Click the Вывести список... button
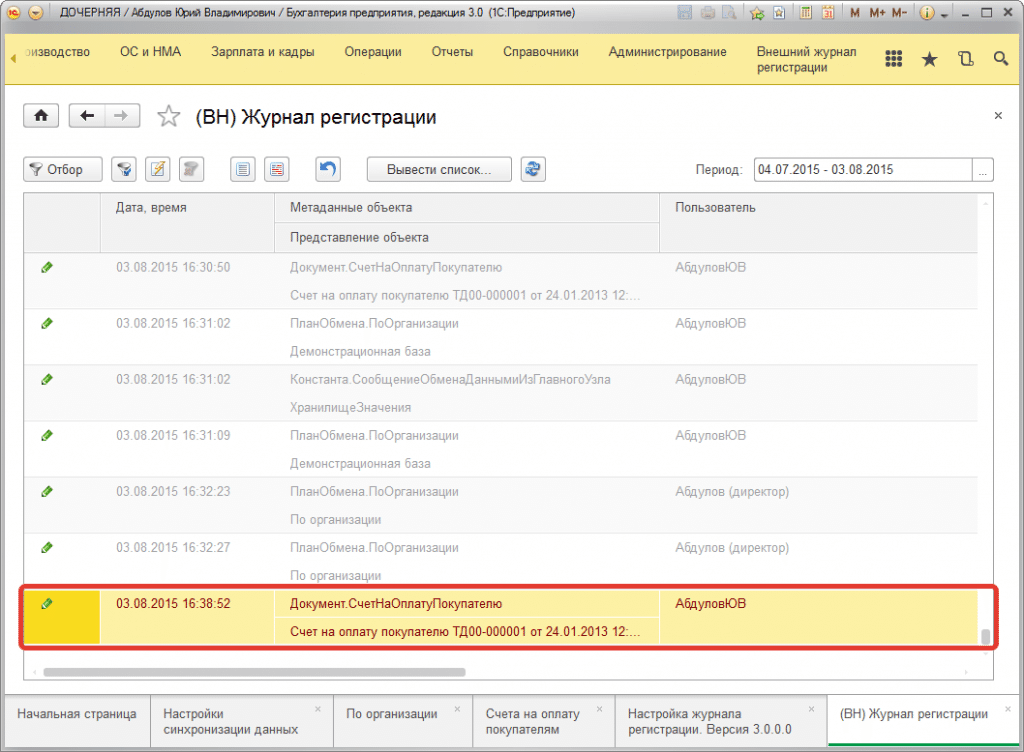Viewport: 1024px width, 752px height. [x=439, y=169]
